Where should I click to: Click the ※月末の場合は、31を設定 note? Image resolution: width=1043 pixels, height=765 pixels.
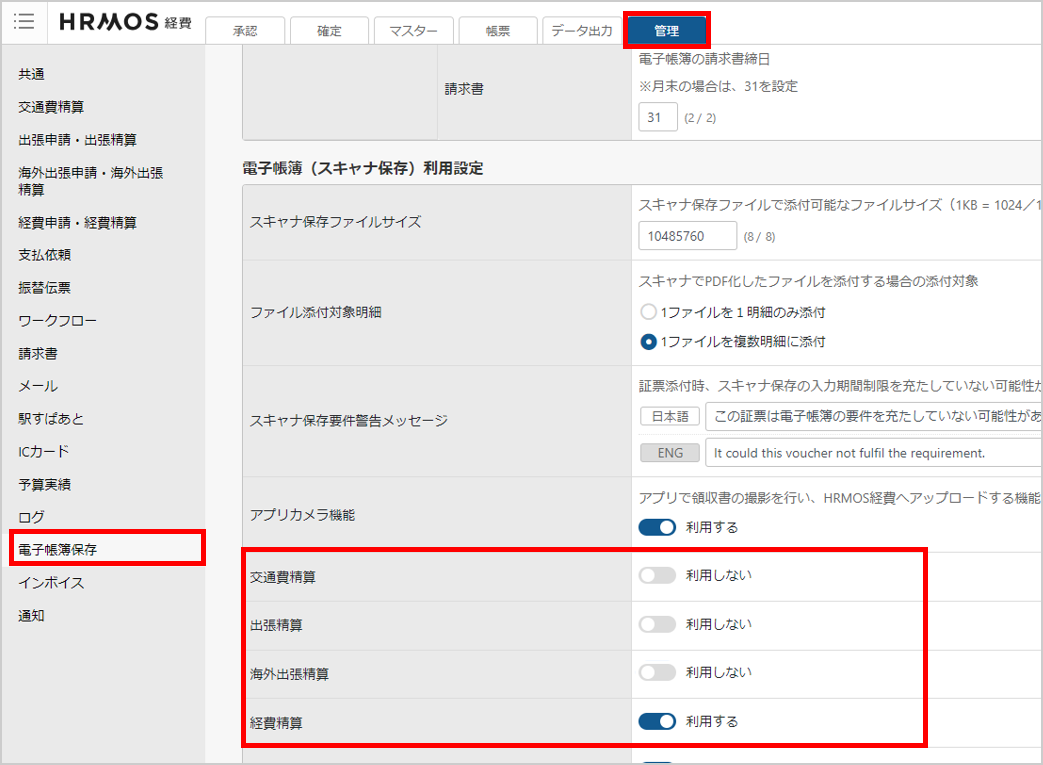(x=718, y=86)
